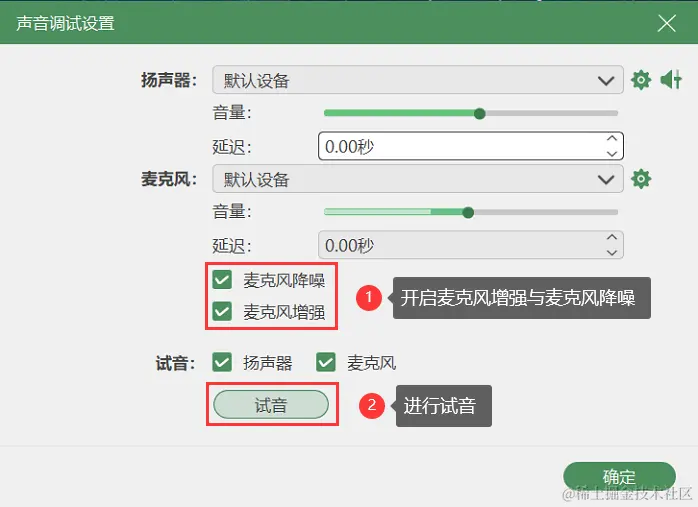Image resolution: width=698 pixels, height=507 pixels.
Task: Click the 试音 button
Action: (x=271, y=405)
